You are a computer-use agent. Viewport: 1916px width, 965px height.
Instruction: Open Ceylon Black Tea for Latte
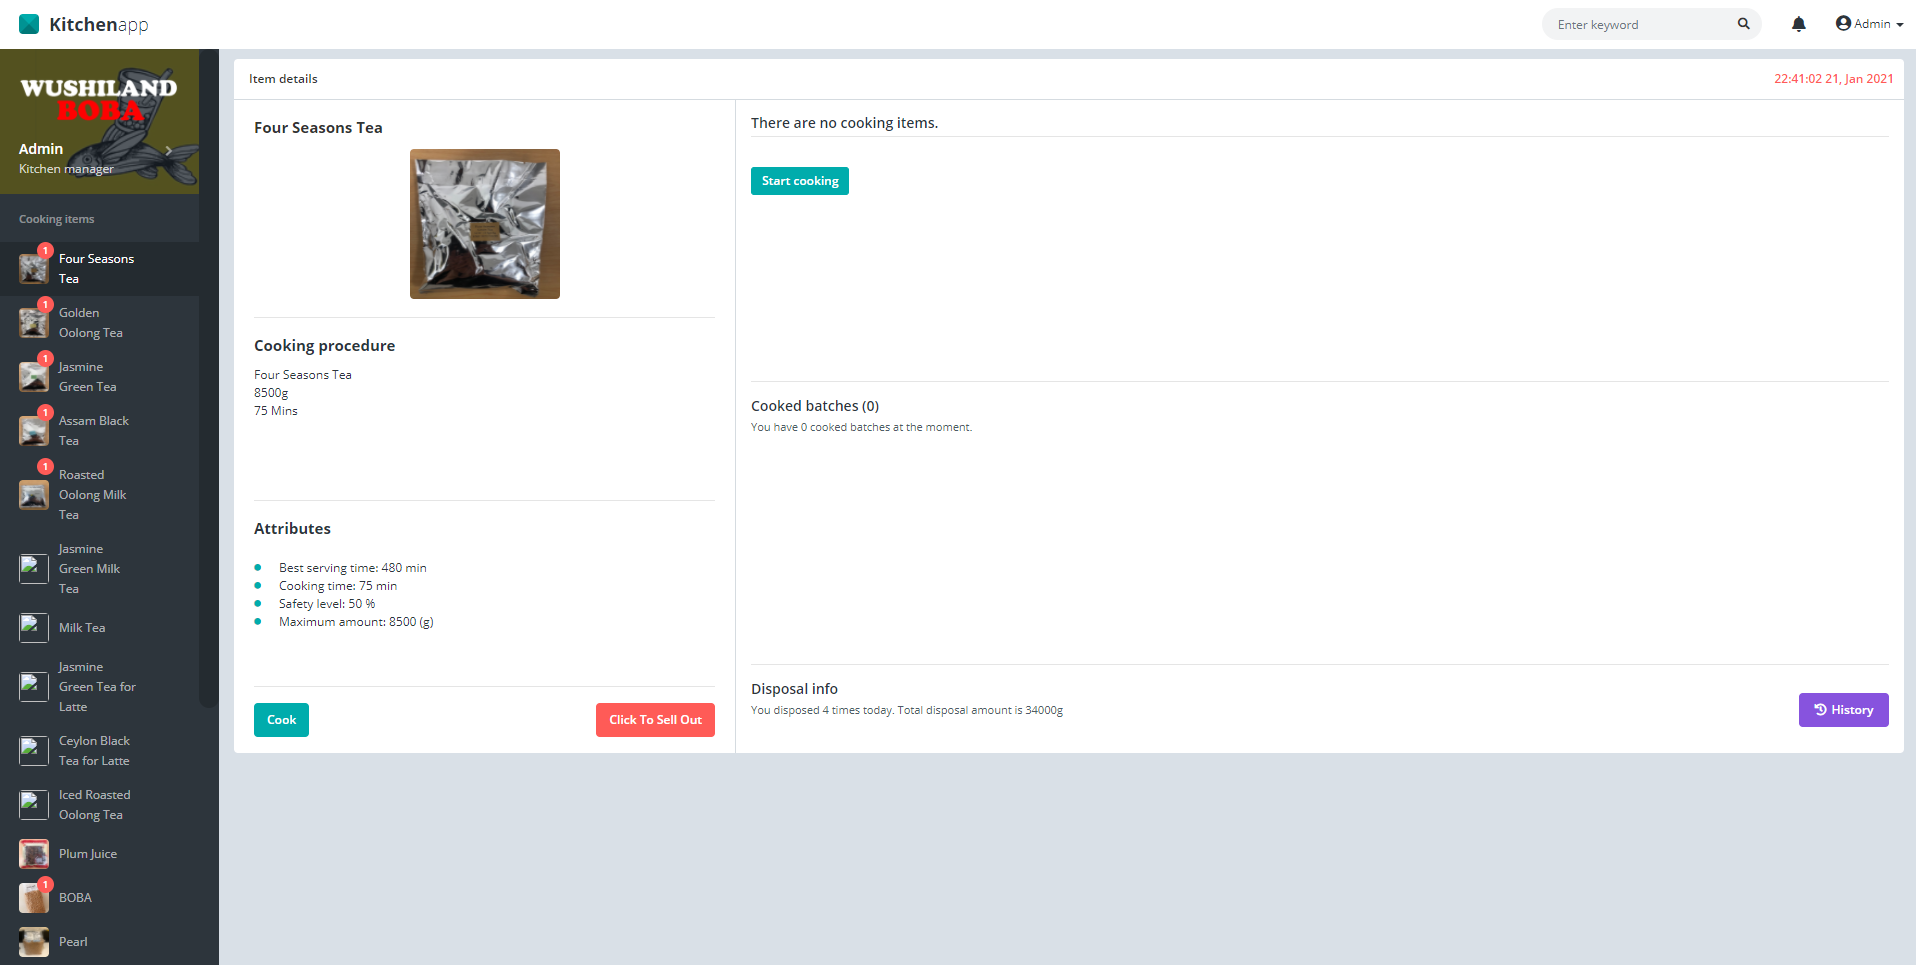(x=94, y=751)
